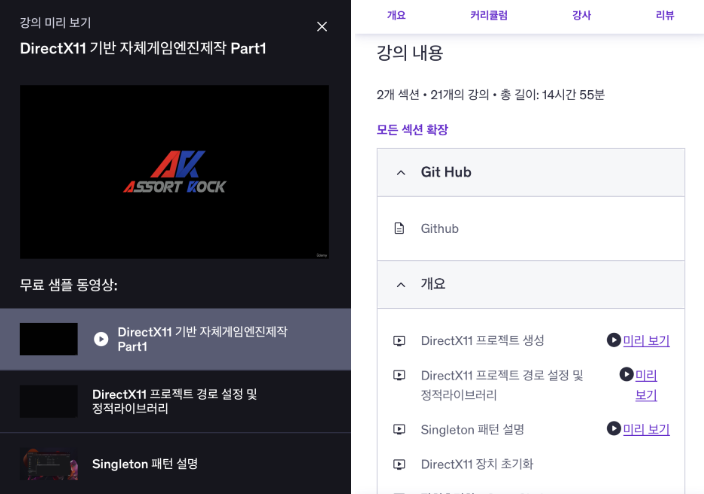The image size is (704, 494).
Task: Click 미리 보기 link for 경로 설정 lecture
Action: click(x=646, y=385)
